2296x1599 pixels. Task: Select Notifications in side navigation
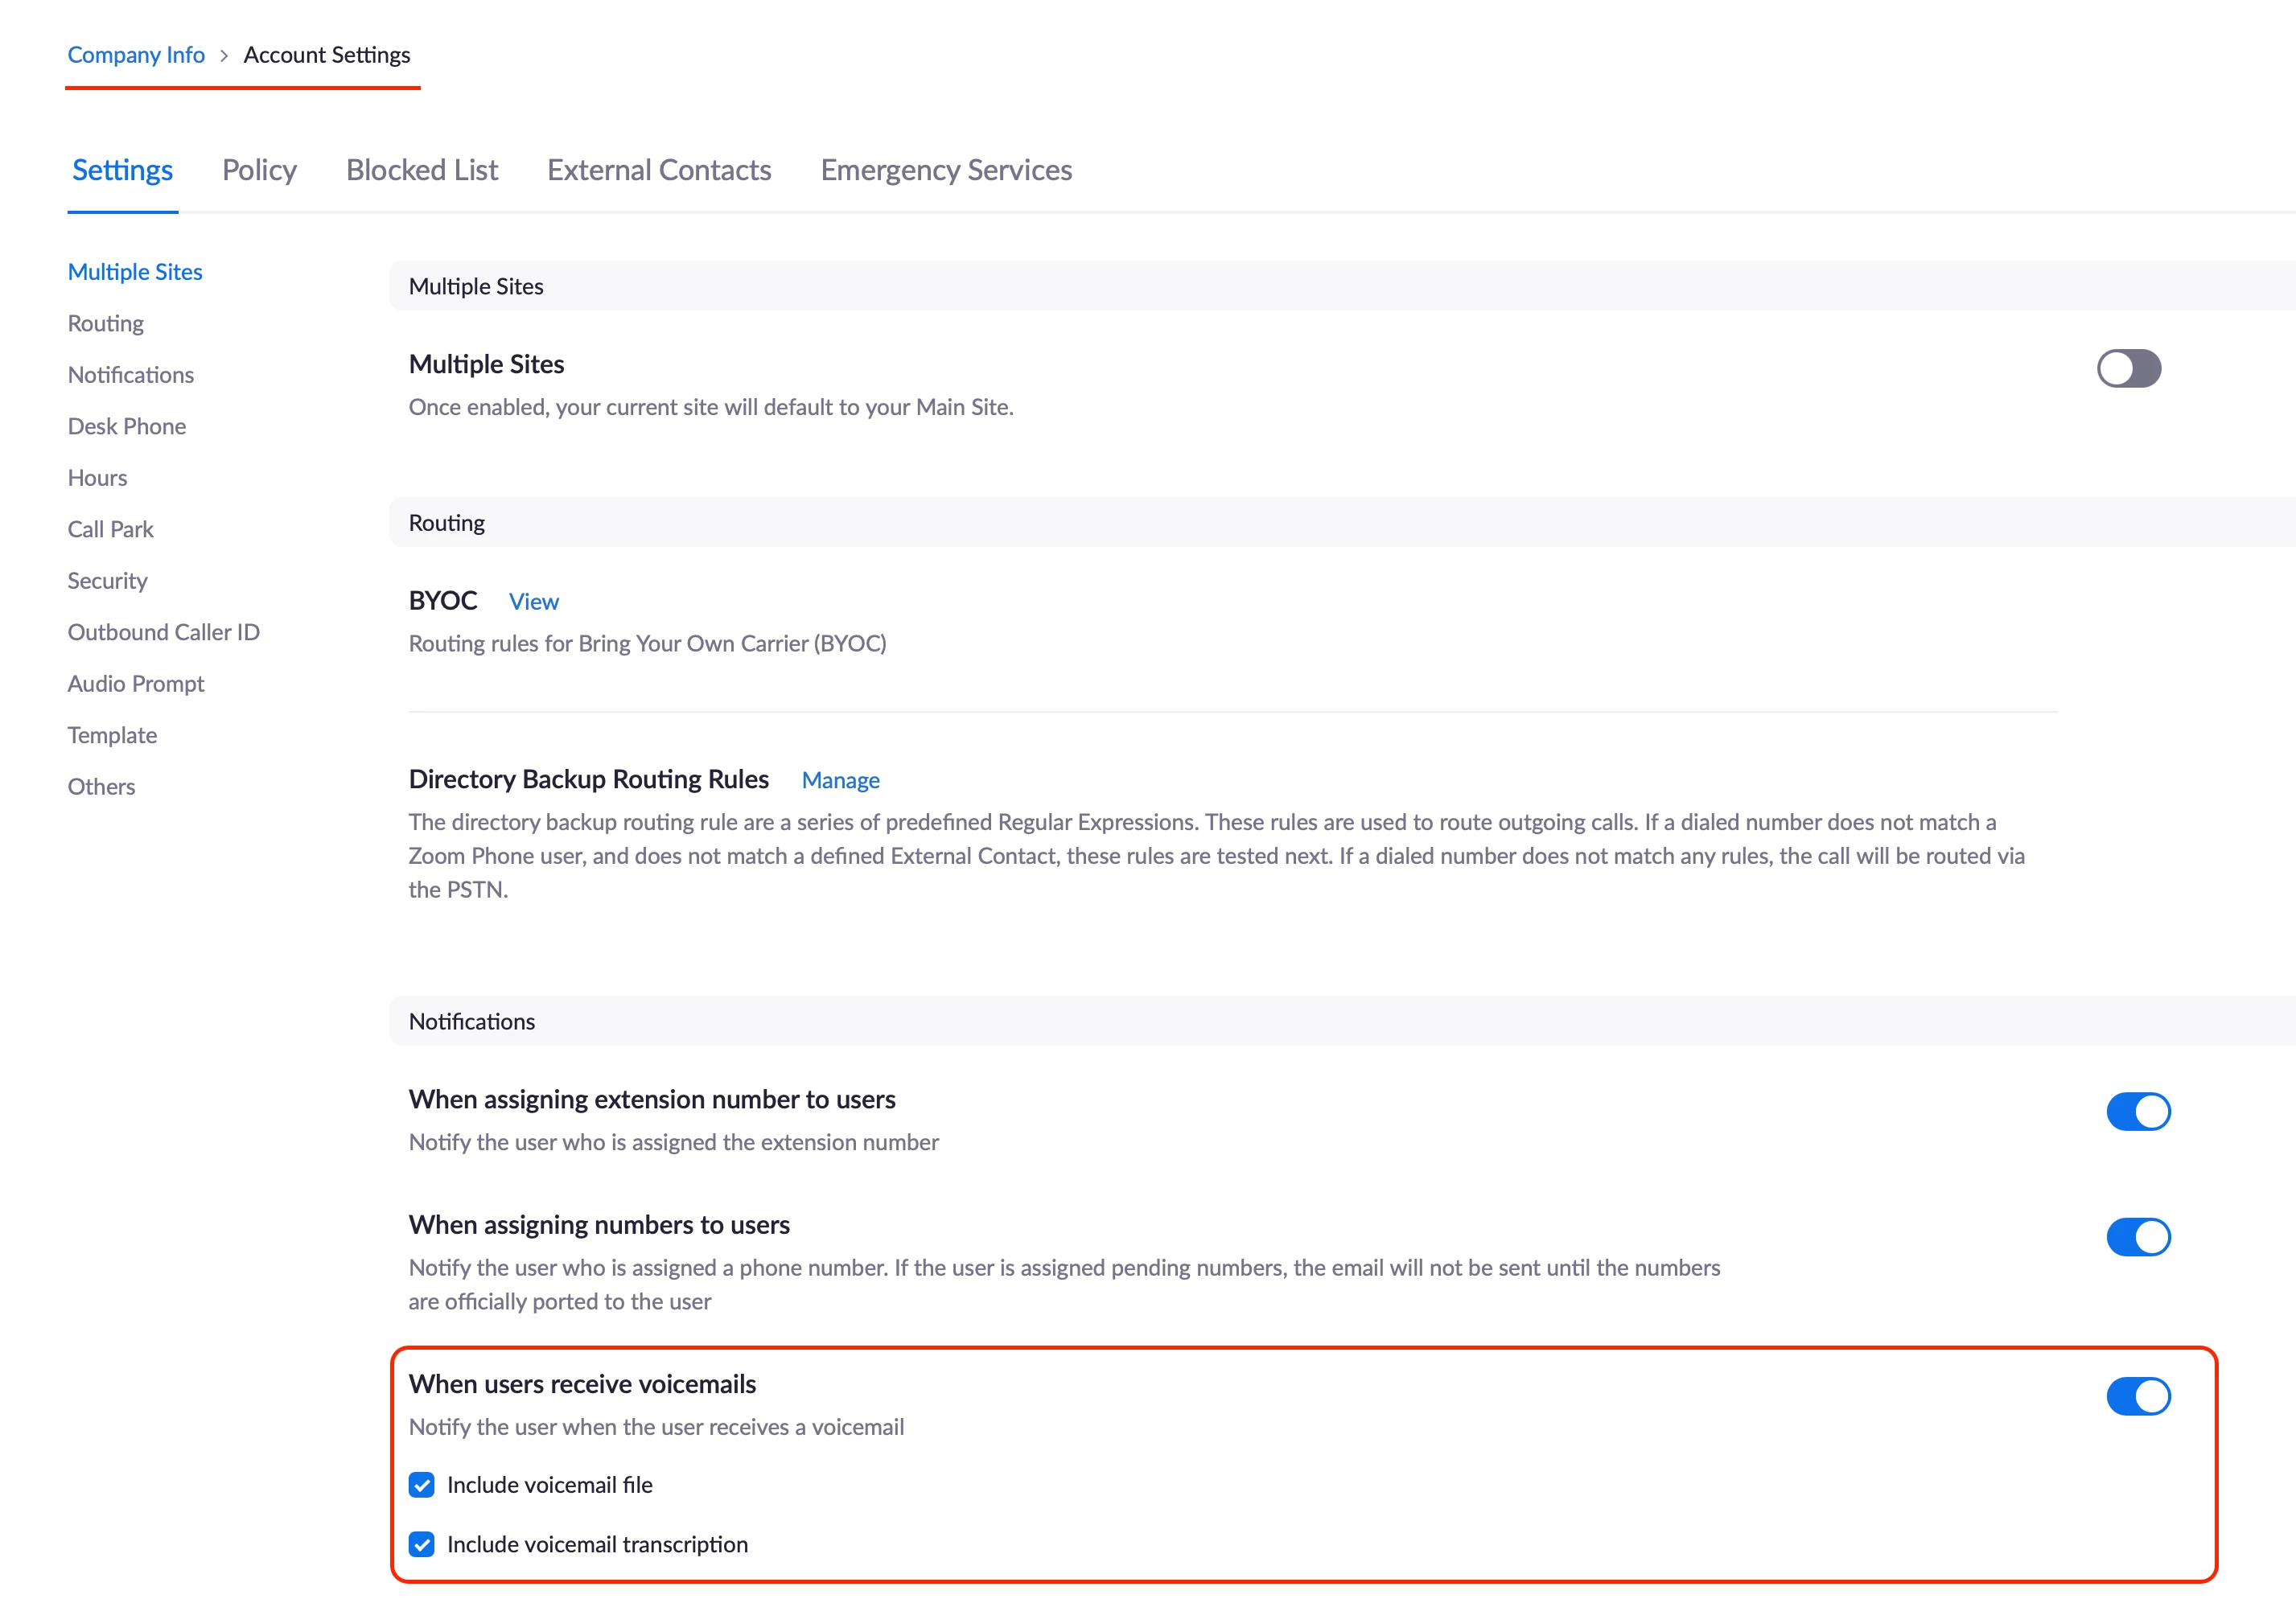click(131, 375)
